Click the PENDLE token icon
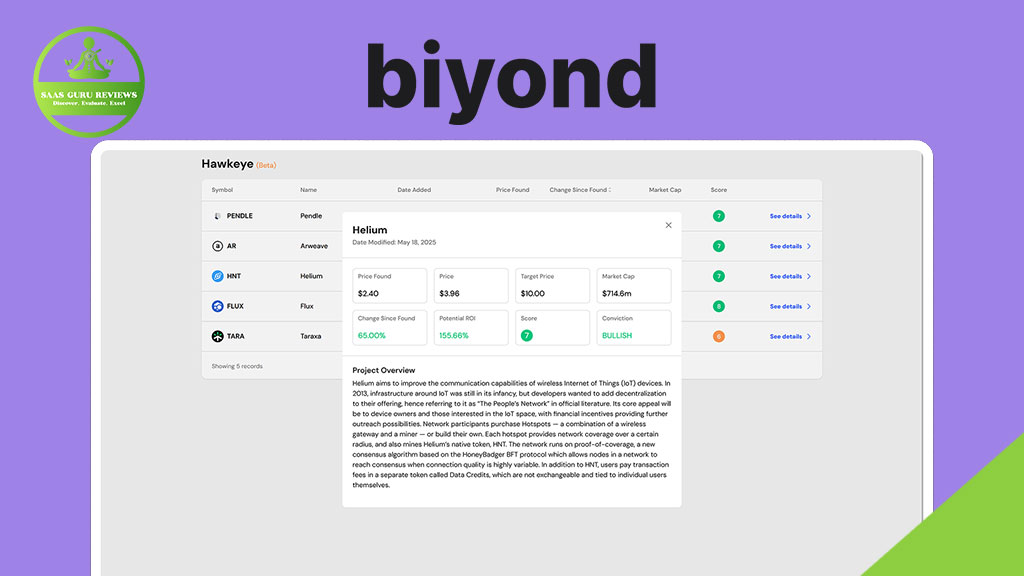The image size is (1024, 576). coord(217,216)
